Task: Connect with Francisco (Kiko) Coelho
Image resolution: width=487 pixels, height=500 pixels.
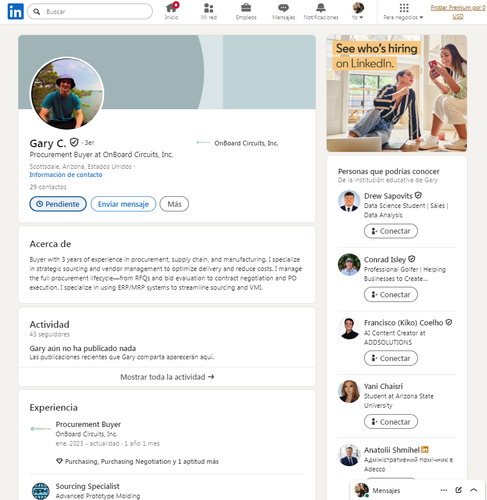Action: click(x=391, y=358)
